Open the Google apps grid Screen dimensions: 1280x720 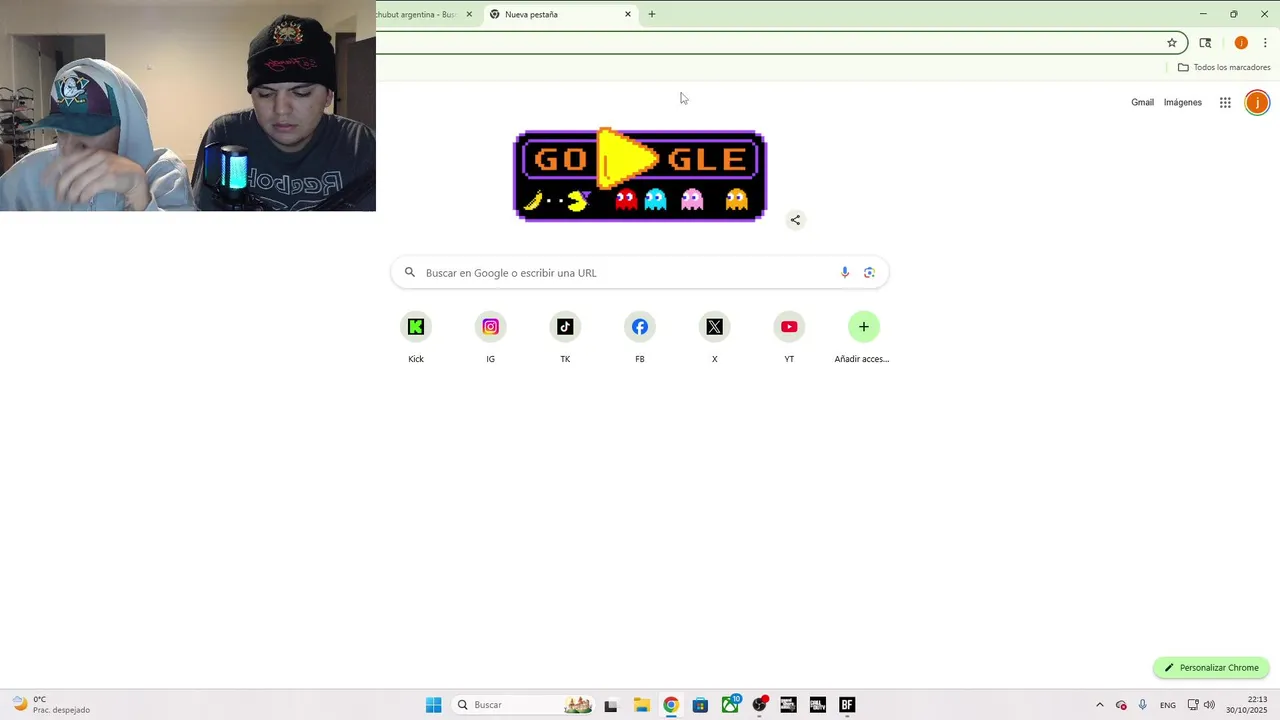(x=1225, y=102)
